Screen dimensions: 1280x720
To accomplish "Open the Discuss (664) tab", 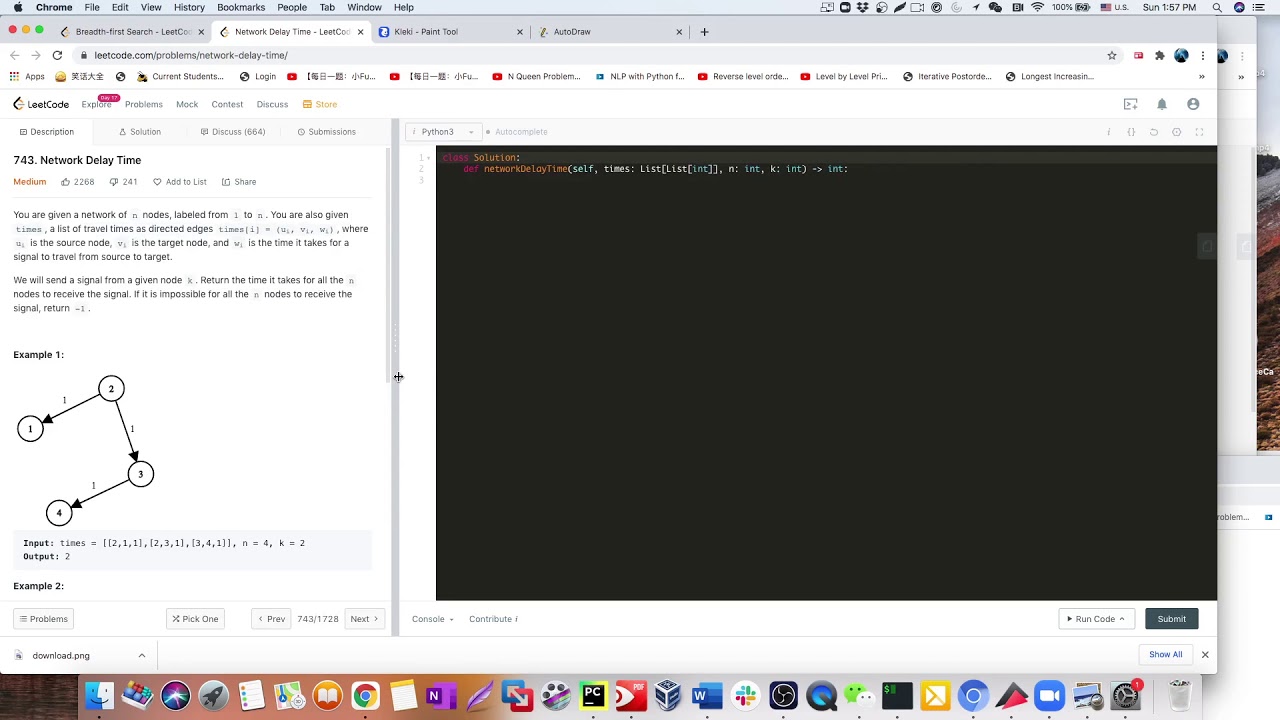I will coord(233,132).
